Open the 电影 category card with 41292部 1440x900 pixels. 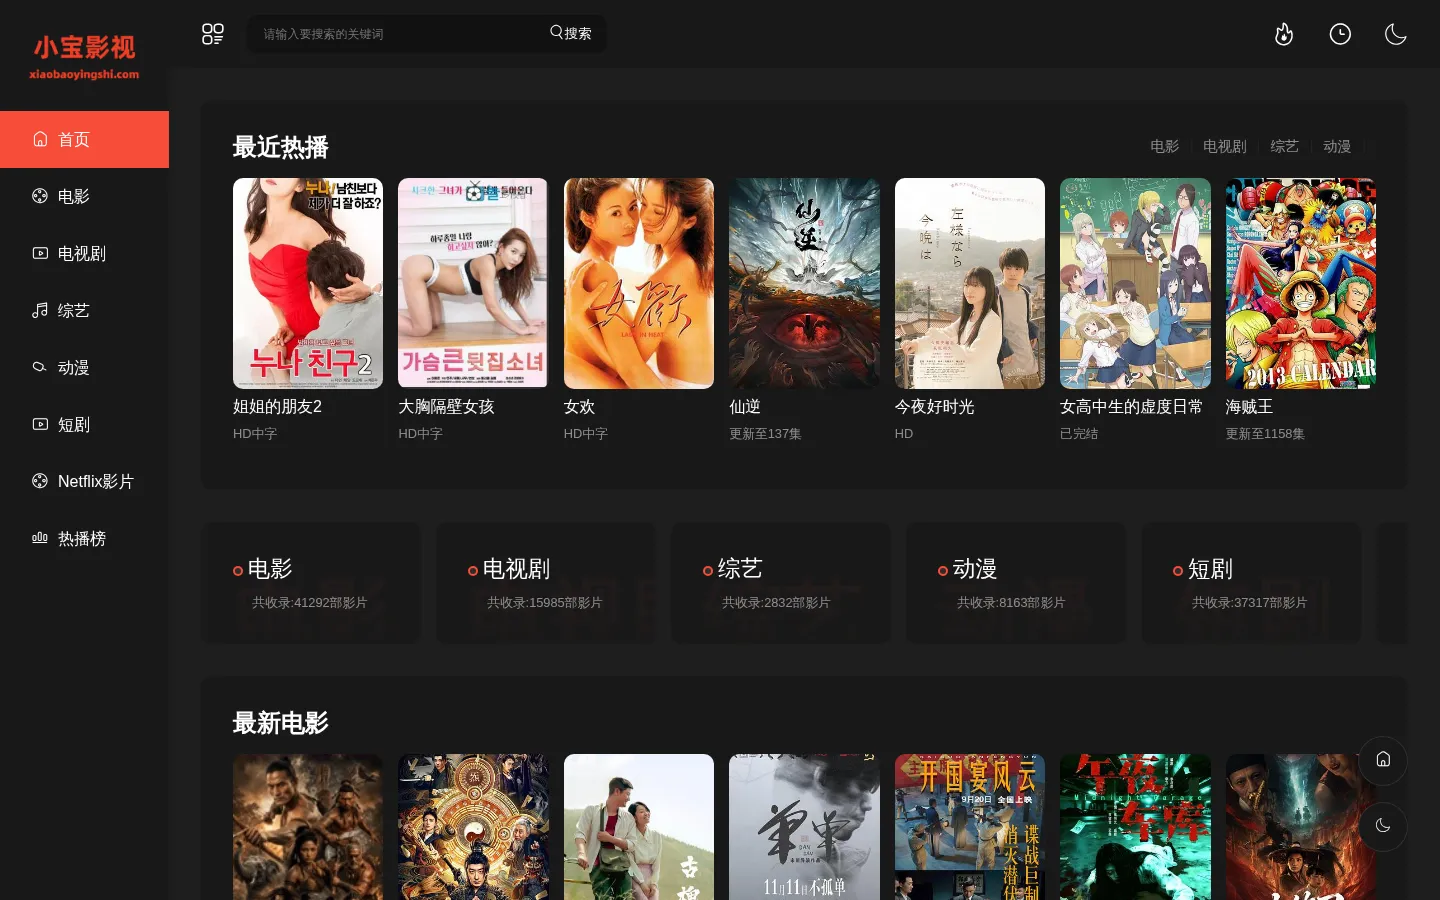(311, 583)
